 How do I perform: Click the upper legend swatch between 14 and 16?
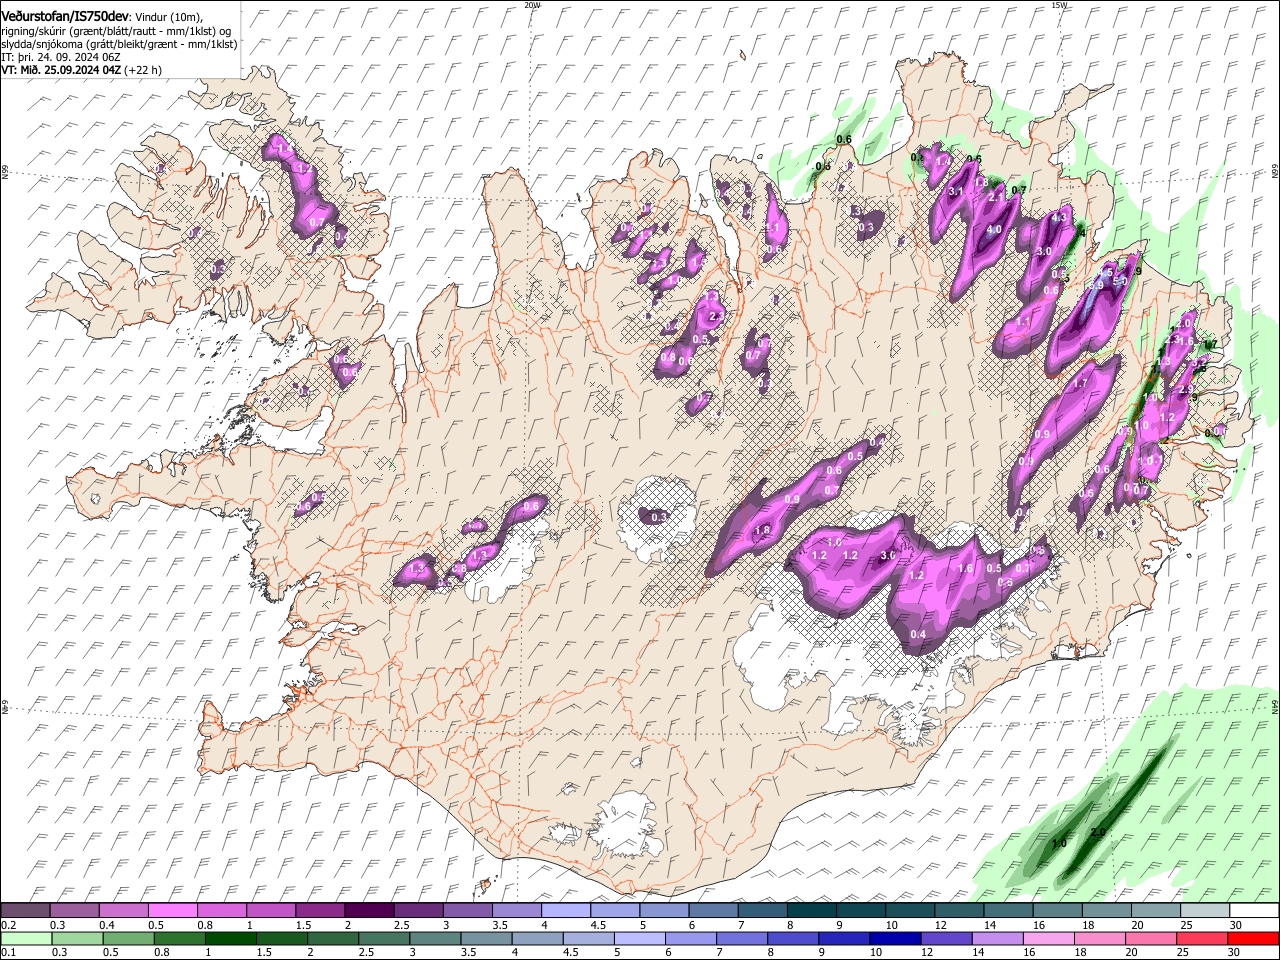point(1009,911)
